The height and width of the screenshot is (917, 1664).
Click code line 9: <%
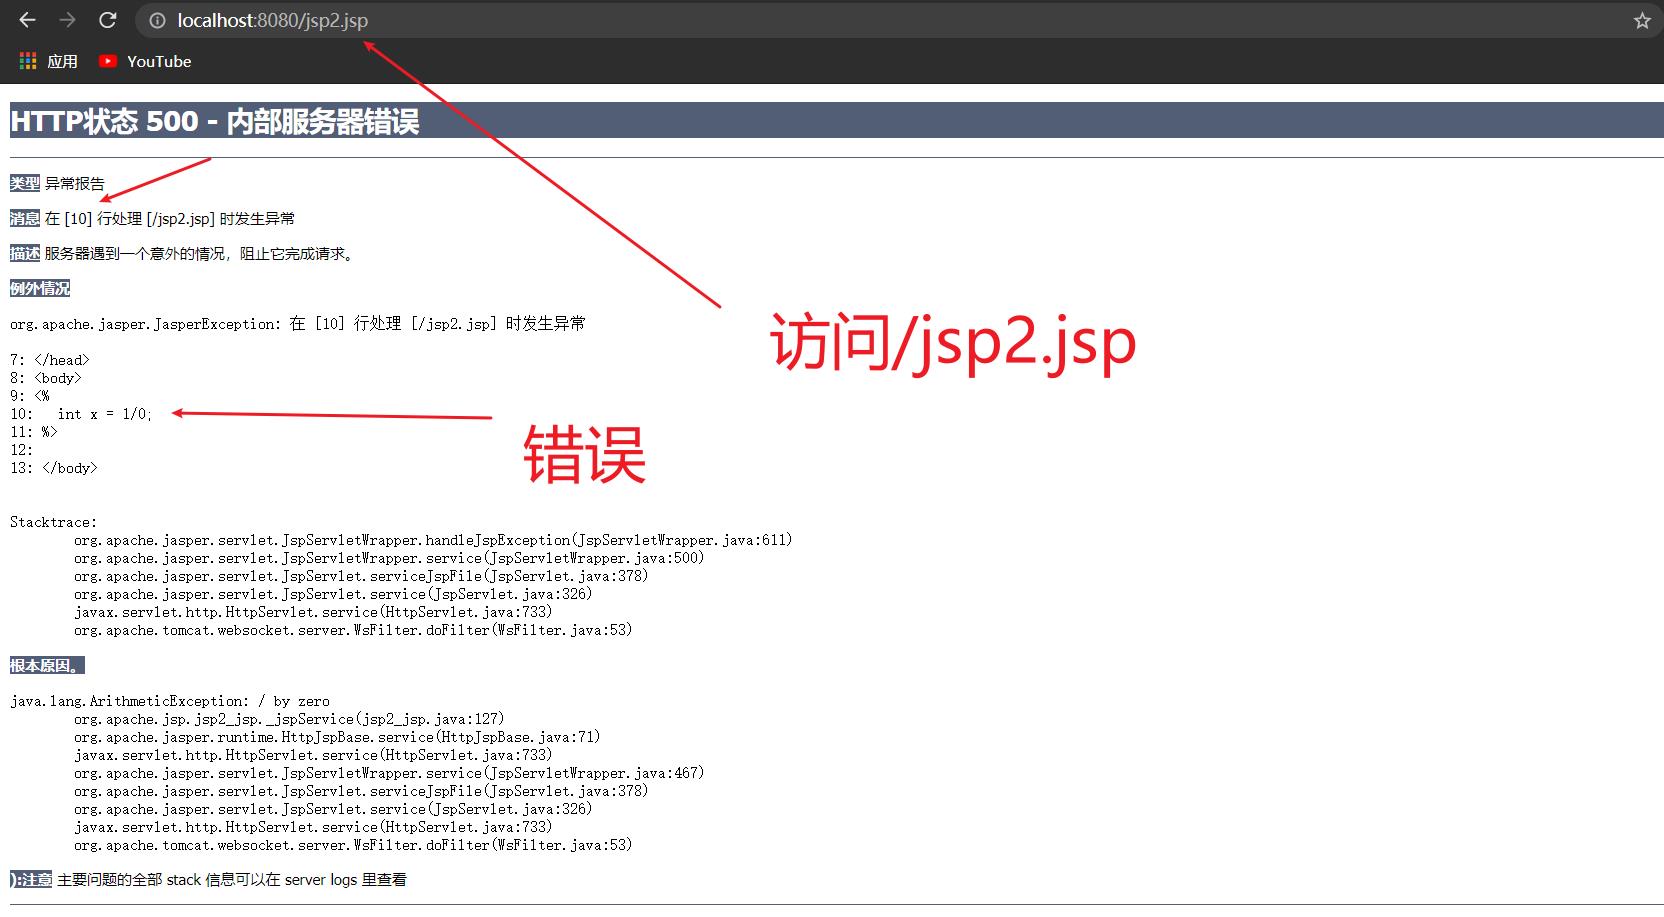(30, 396)
